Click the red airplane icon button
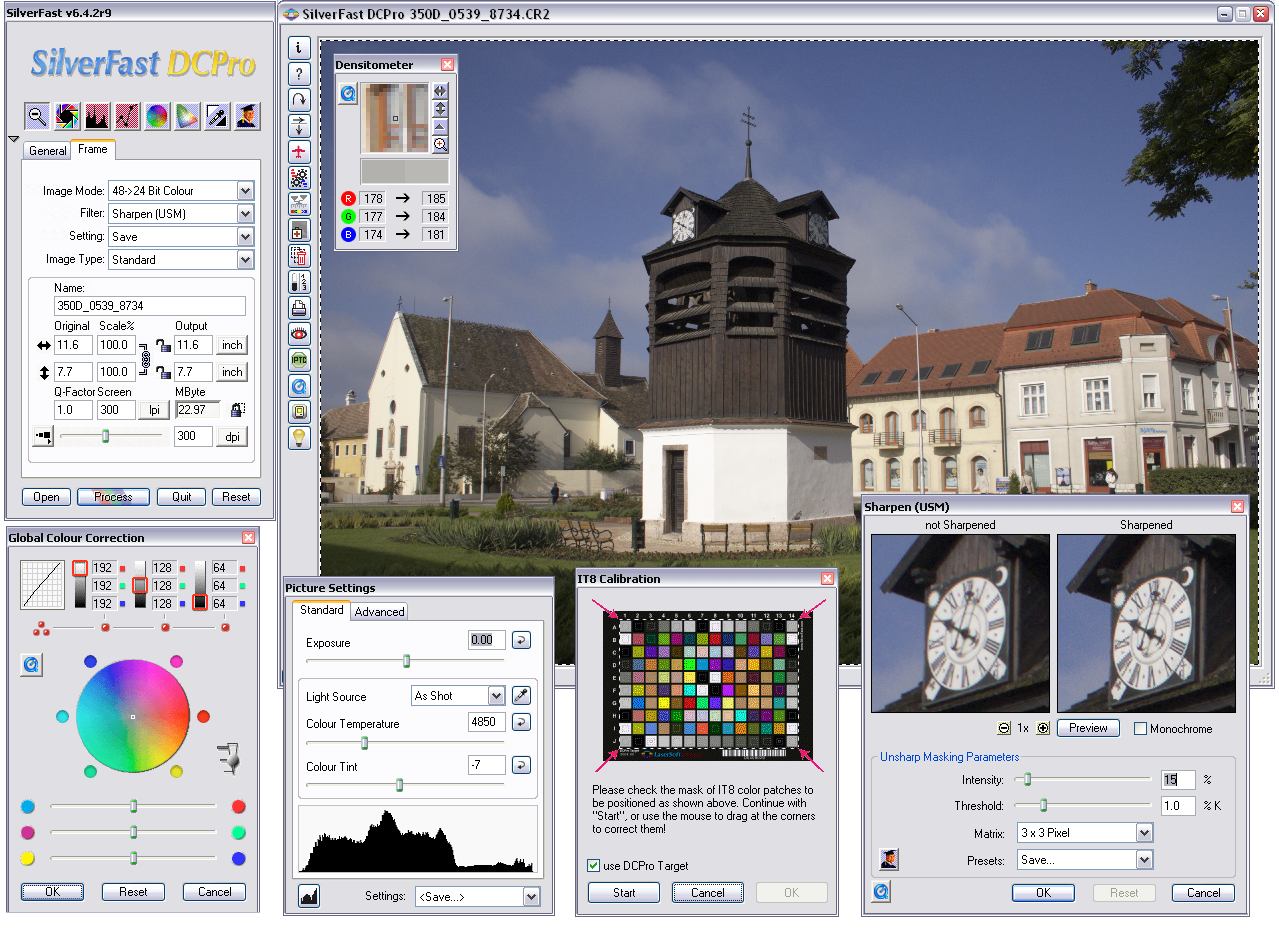This screenshot has width=1279, height=934. (x=299, y=152)
